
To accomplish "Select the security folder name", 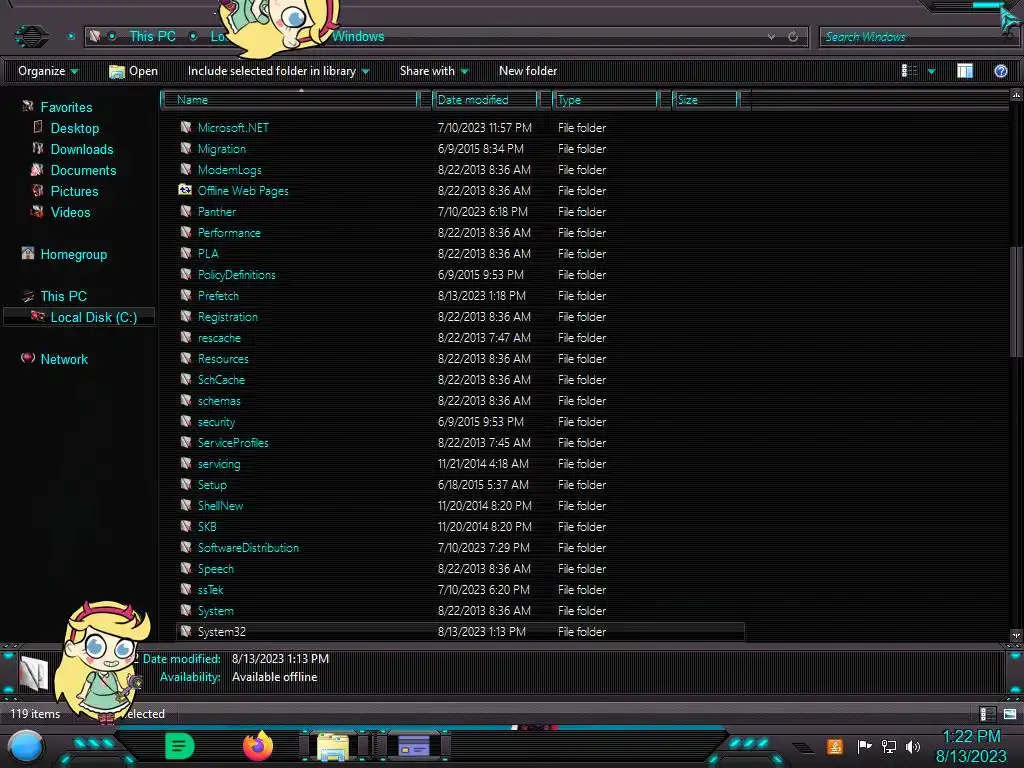I will pyautogui.click(x=216, y=422).
